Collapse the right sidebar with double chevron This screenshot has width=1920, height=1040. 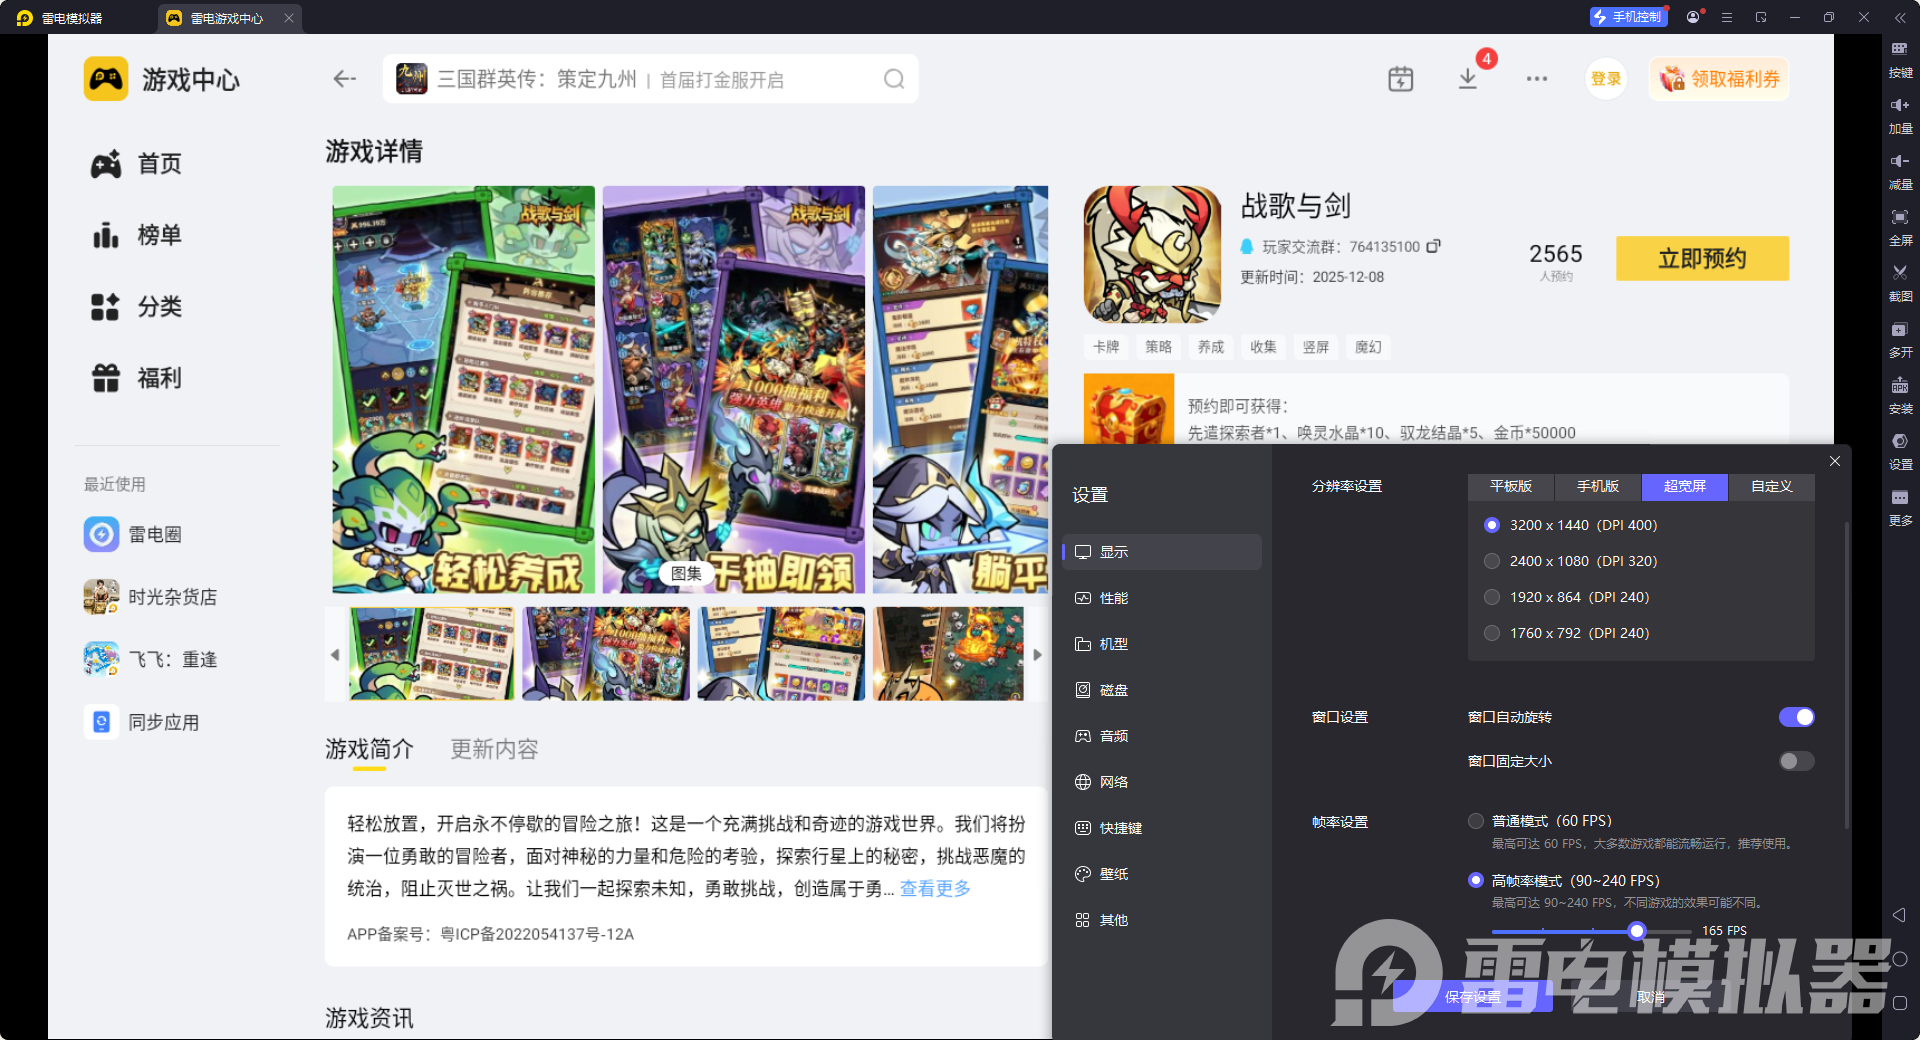[x=1900, y=17]
